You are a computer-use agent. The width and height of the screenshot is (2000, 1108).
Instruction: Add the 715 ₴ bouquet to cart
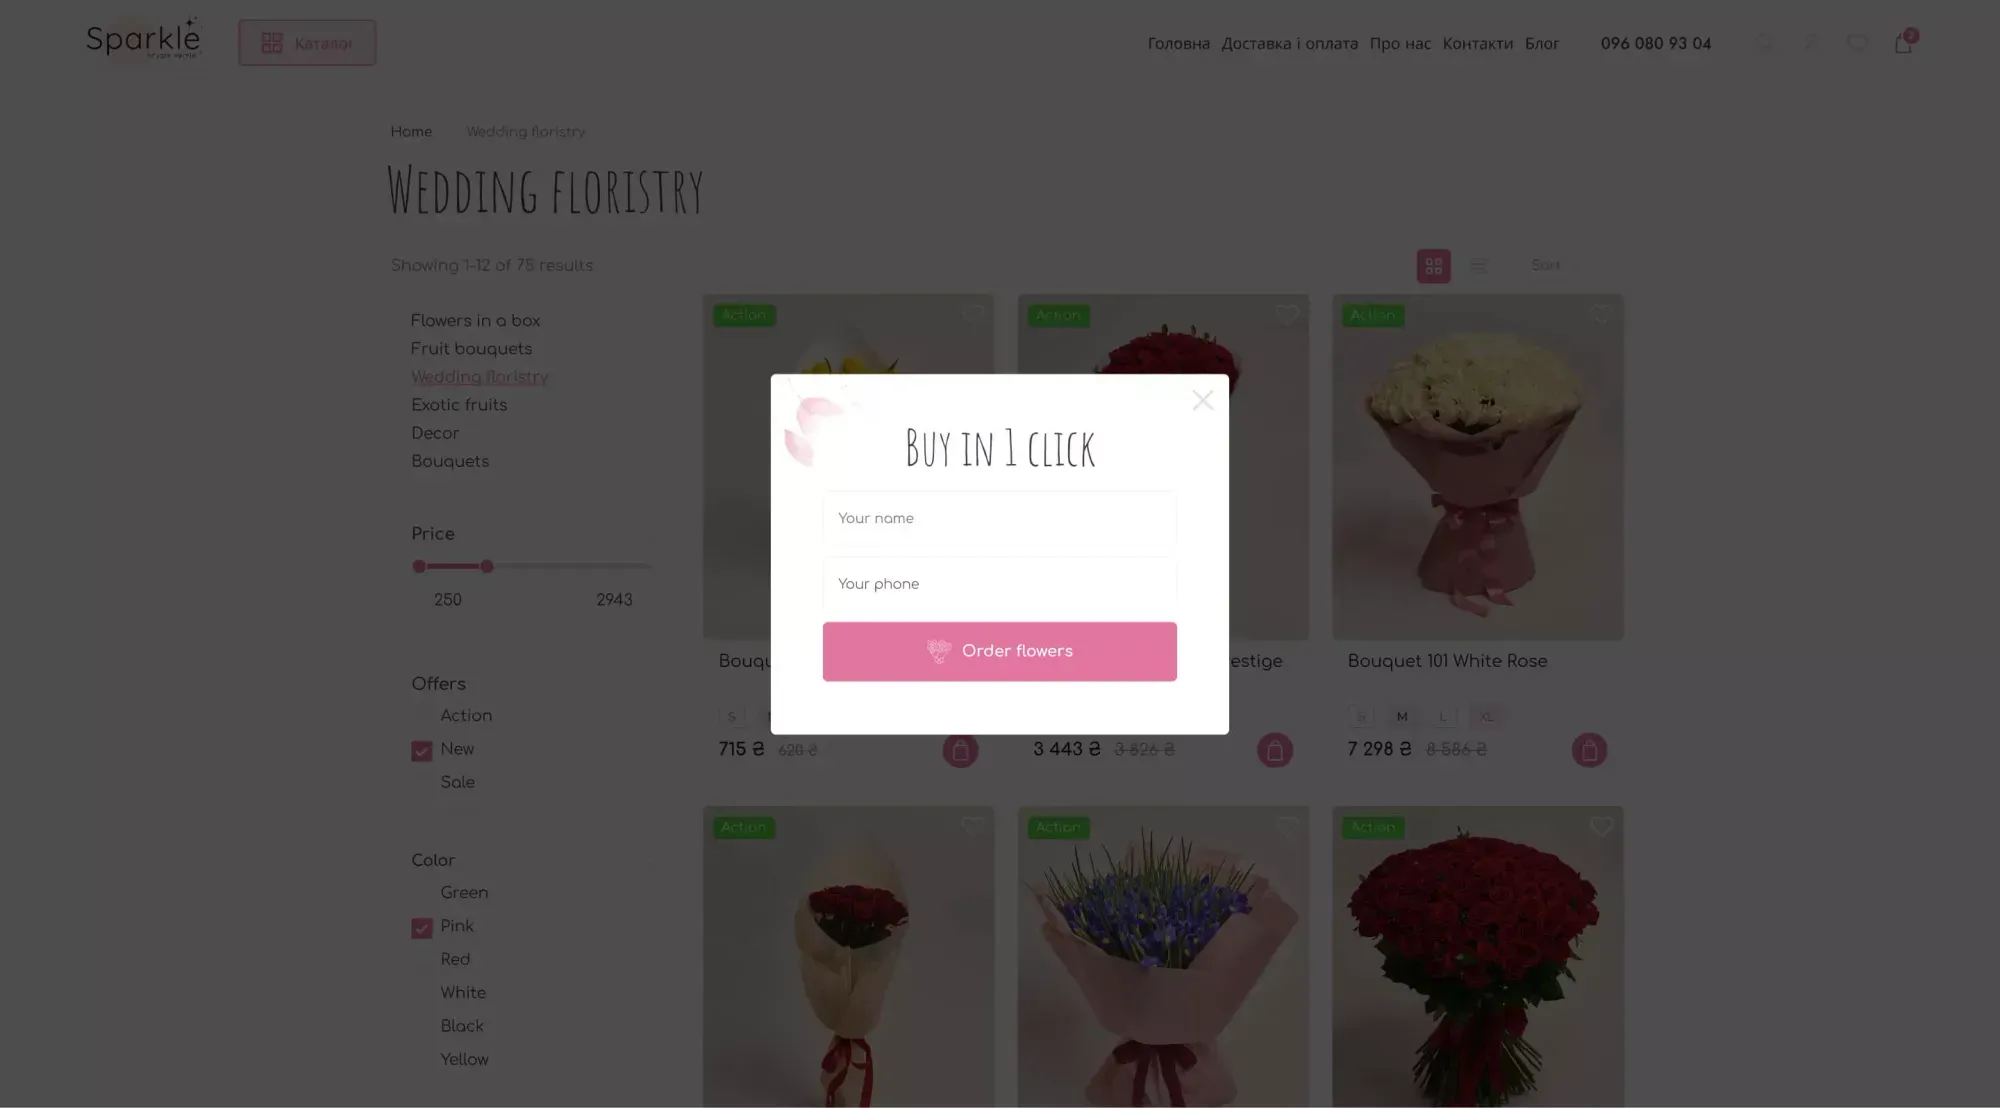point(960,750)
